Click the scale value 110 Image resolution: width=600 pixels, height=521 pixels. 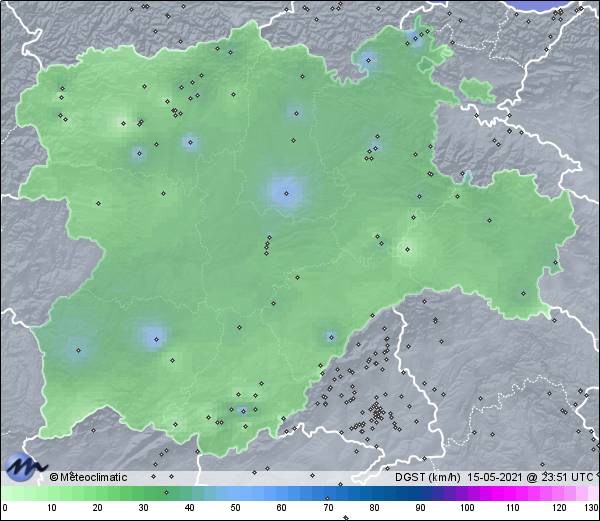(x=513, y=508)
